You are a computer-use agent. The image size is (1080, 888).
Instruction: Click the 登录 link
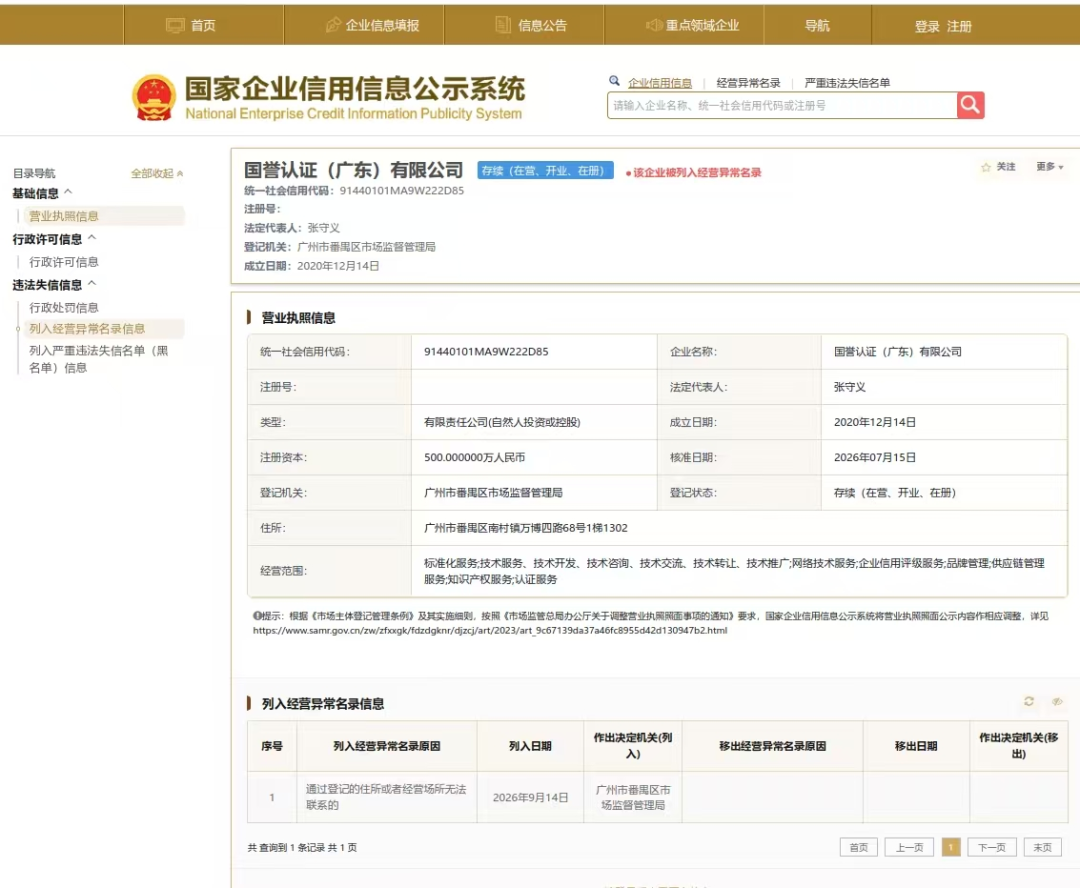click(927, 26)
